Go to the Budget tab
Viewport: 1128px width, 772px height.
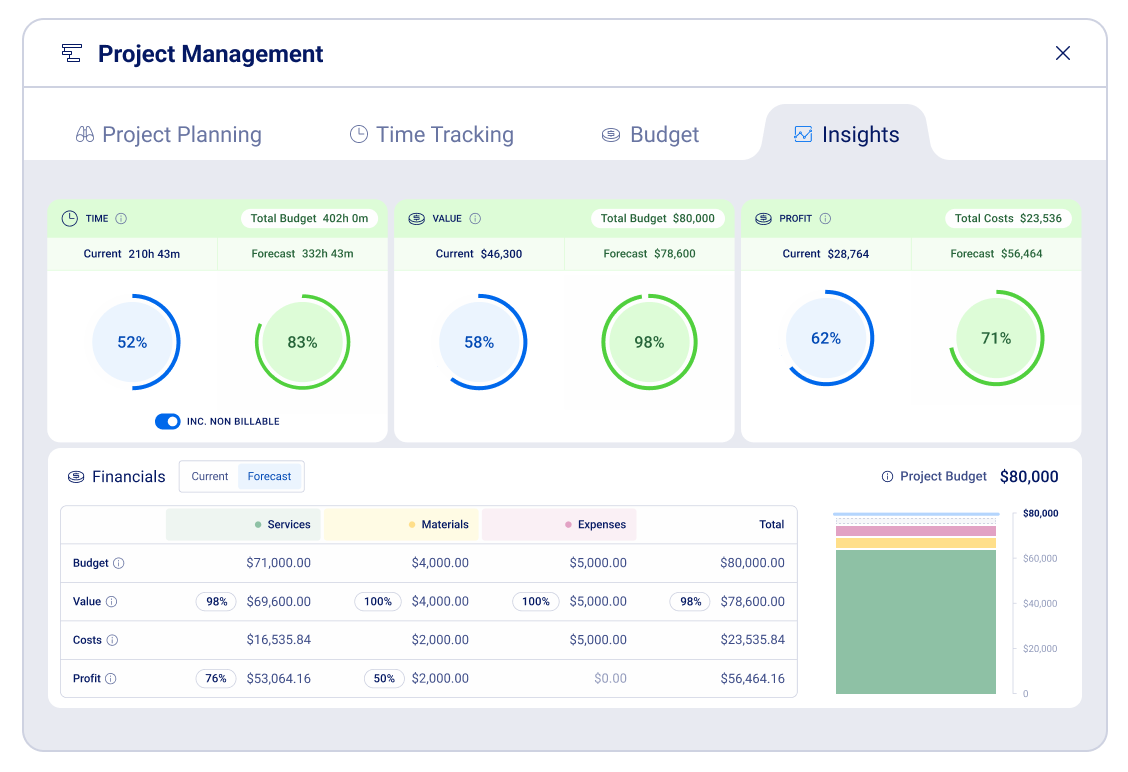650,135
